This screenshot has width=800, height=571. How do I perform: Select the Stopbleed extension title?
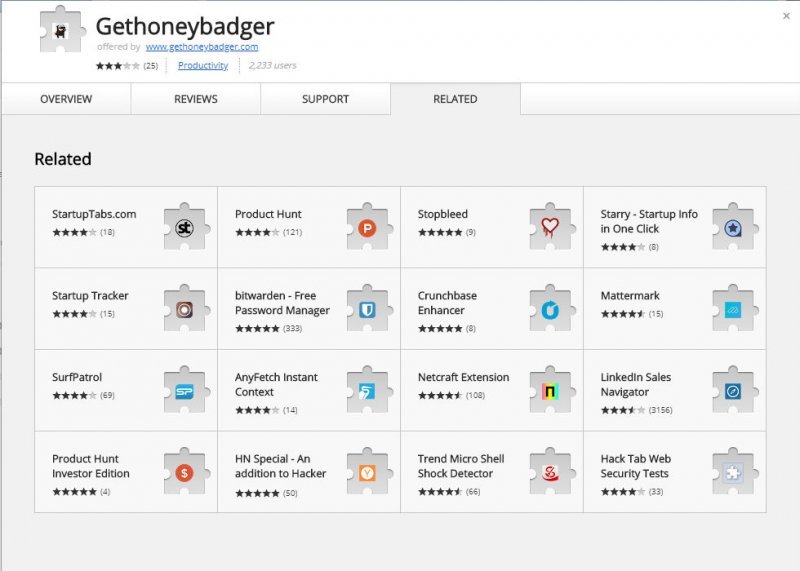point(442,214)
